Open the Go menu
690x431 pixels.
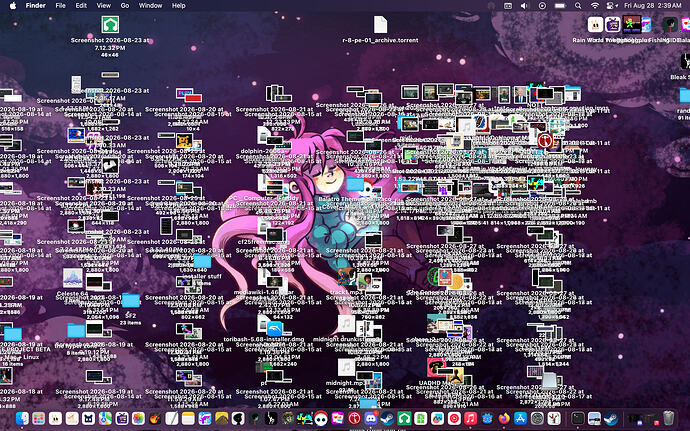point(125,6)
